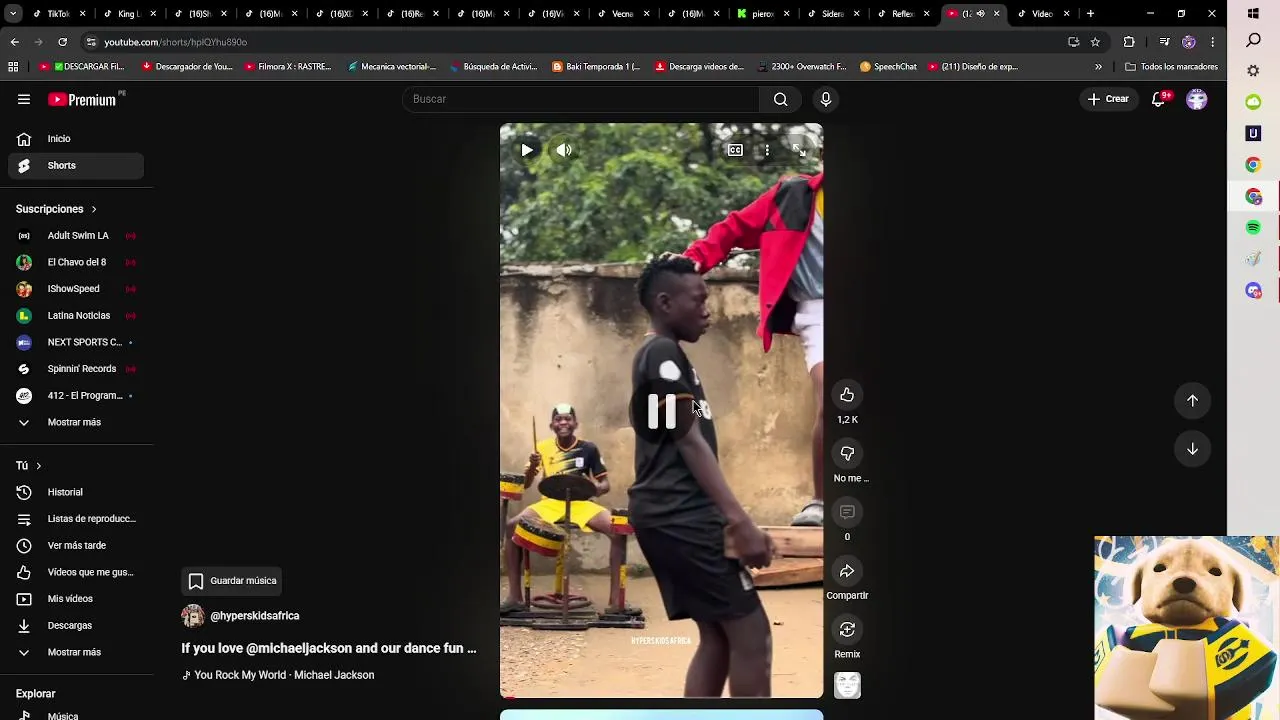Open the account avatar menu
Screen dimensions: 1280x720
tap(1196, 99)
